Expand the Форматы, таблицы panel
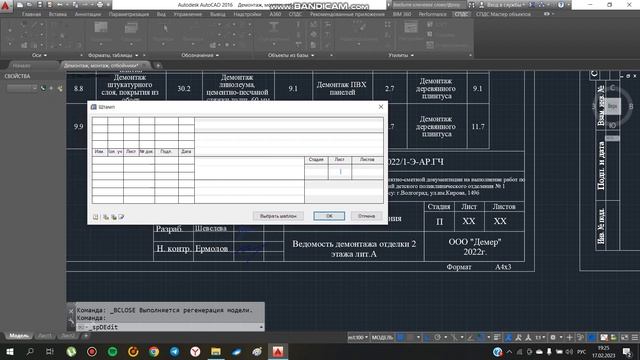The image size is (640, 360). point(113,55)
